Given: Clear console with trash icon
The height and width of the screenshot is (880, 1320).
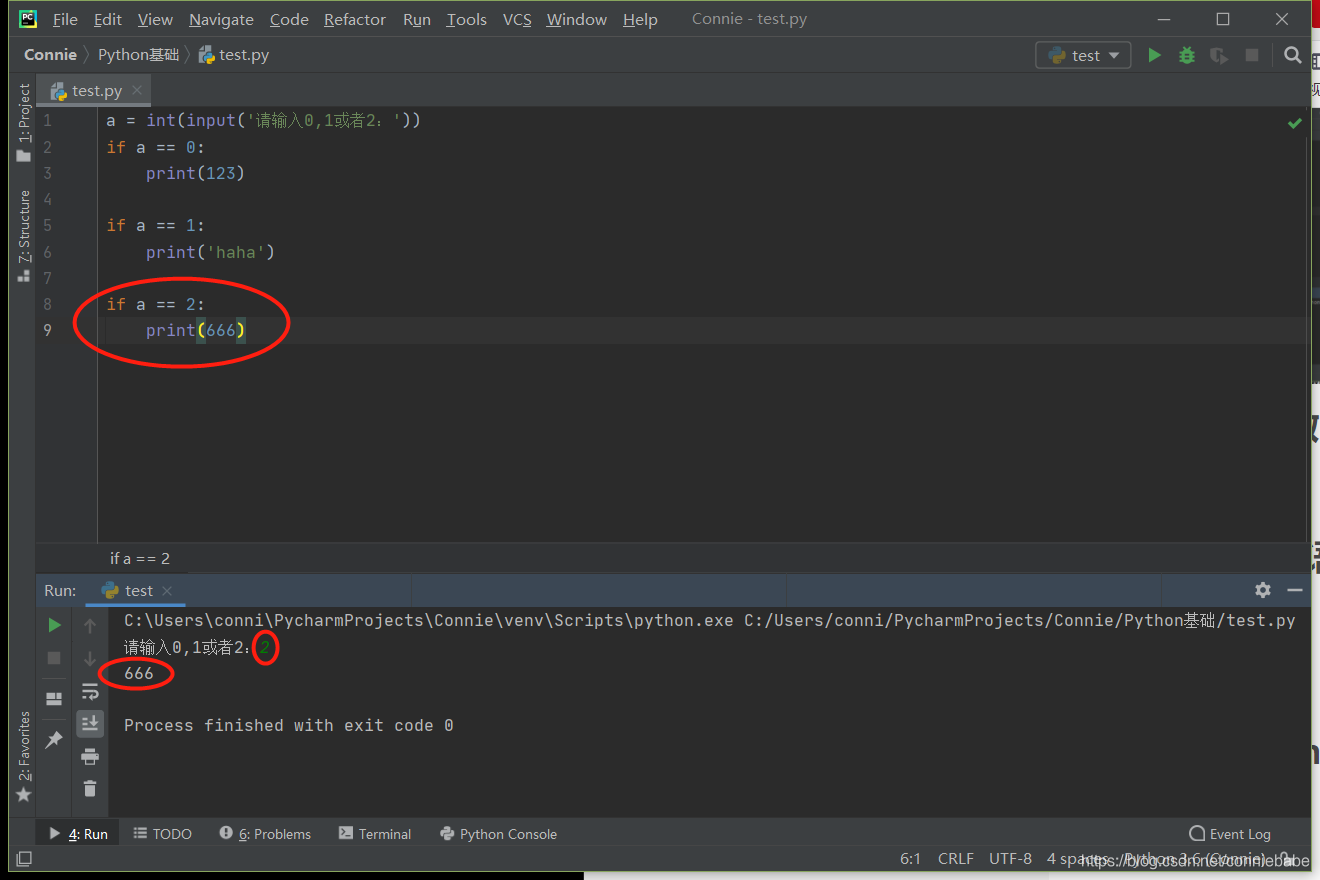Looking at the screenshot, I should (90, 788).
